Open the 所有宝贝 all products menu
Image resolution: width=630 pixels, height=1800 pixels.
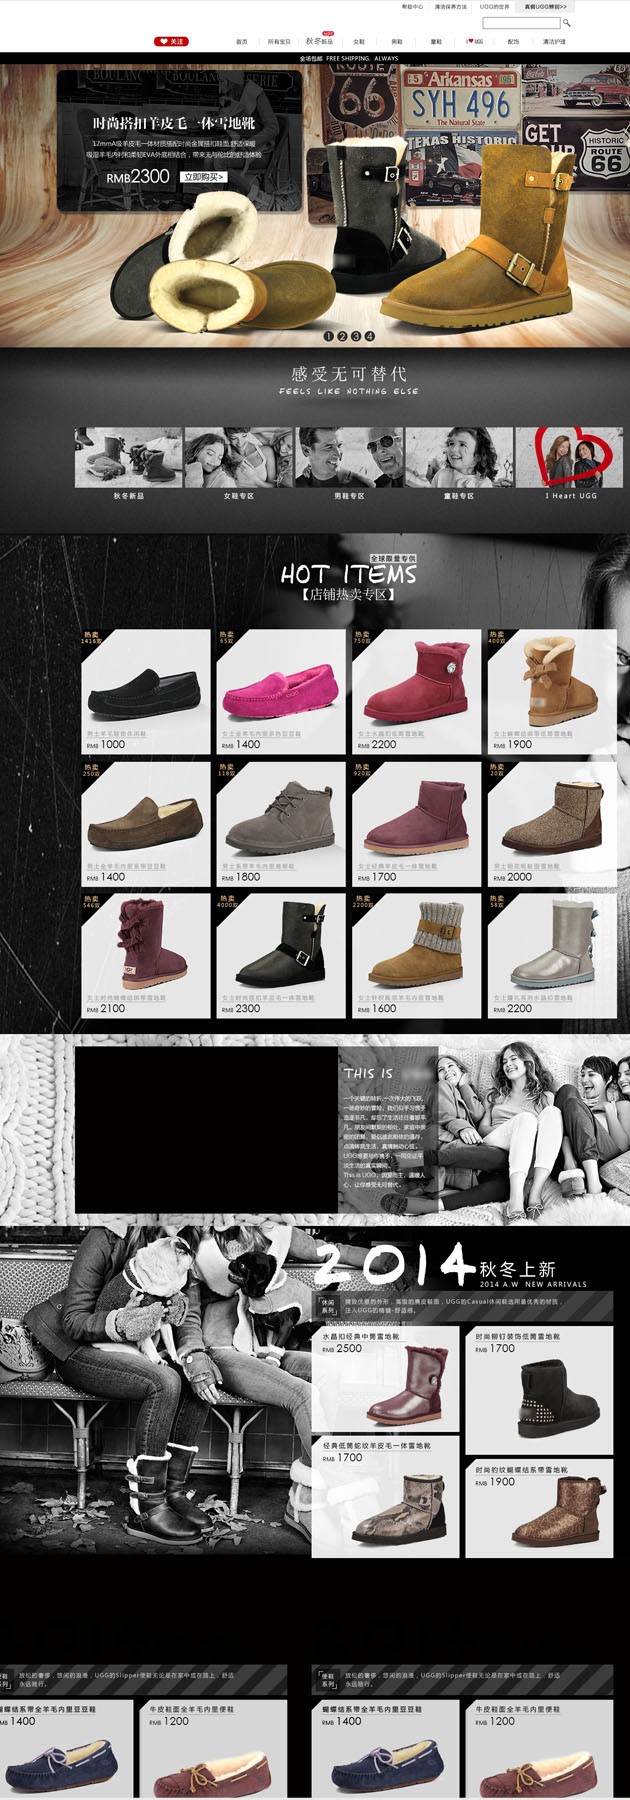(279, 42)
